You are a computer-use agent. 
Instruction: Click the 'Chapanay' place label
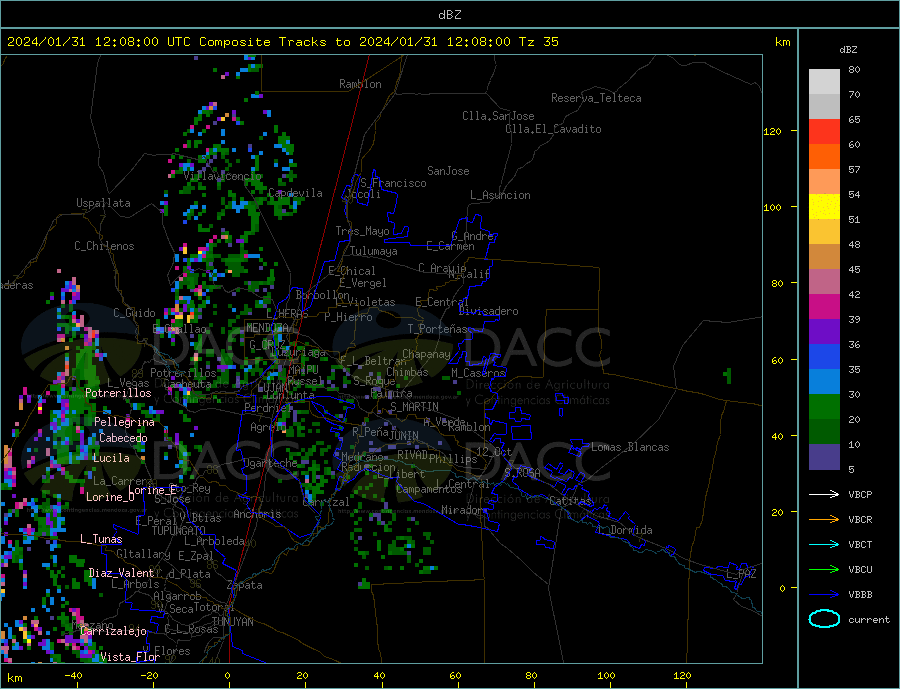click(x=426, y=354)
